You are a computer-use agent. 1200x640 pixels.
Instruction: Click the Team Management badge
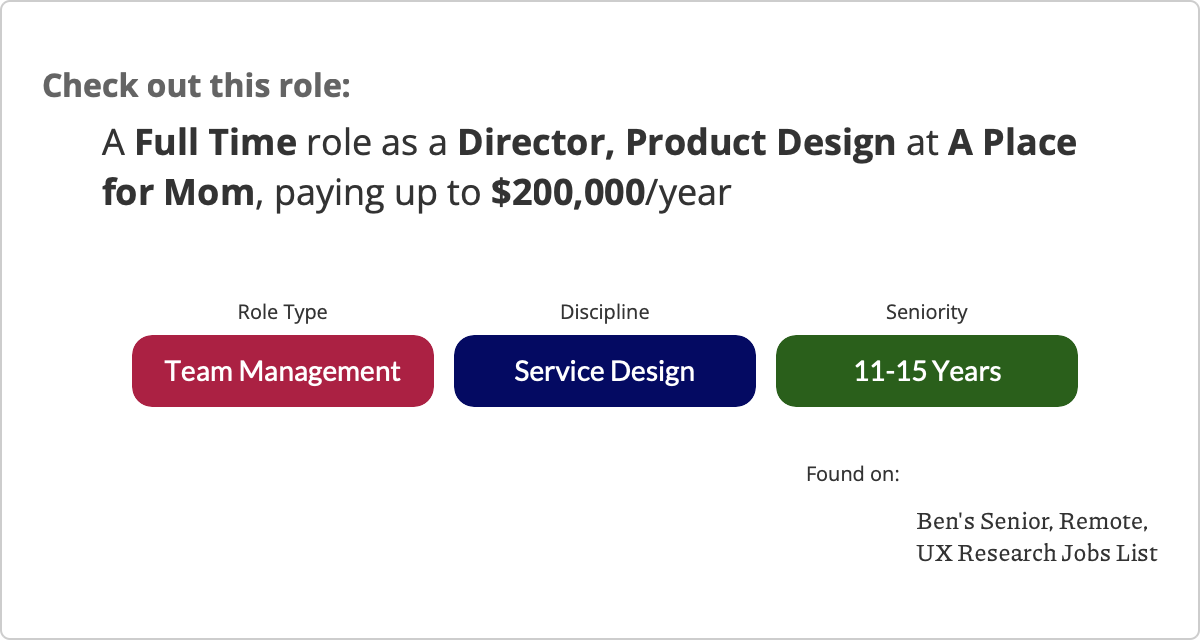tap(283, 371)
